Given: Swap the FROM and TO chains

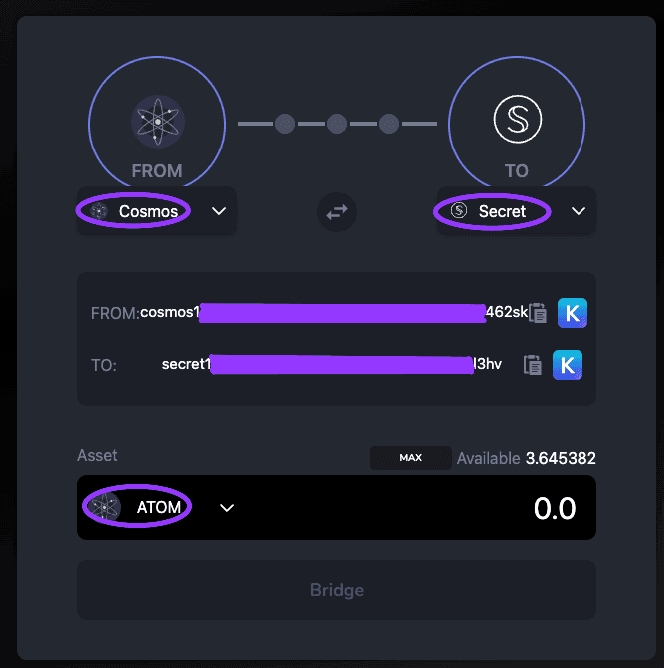Looking at the screenshot, I should coord(337,212).
